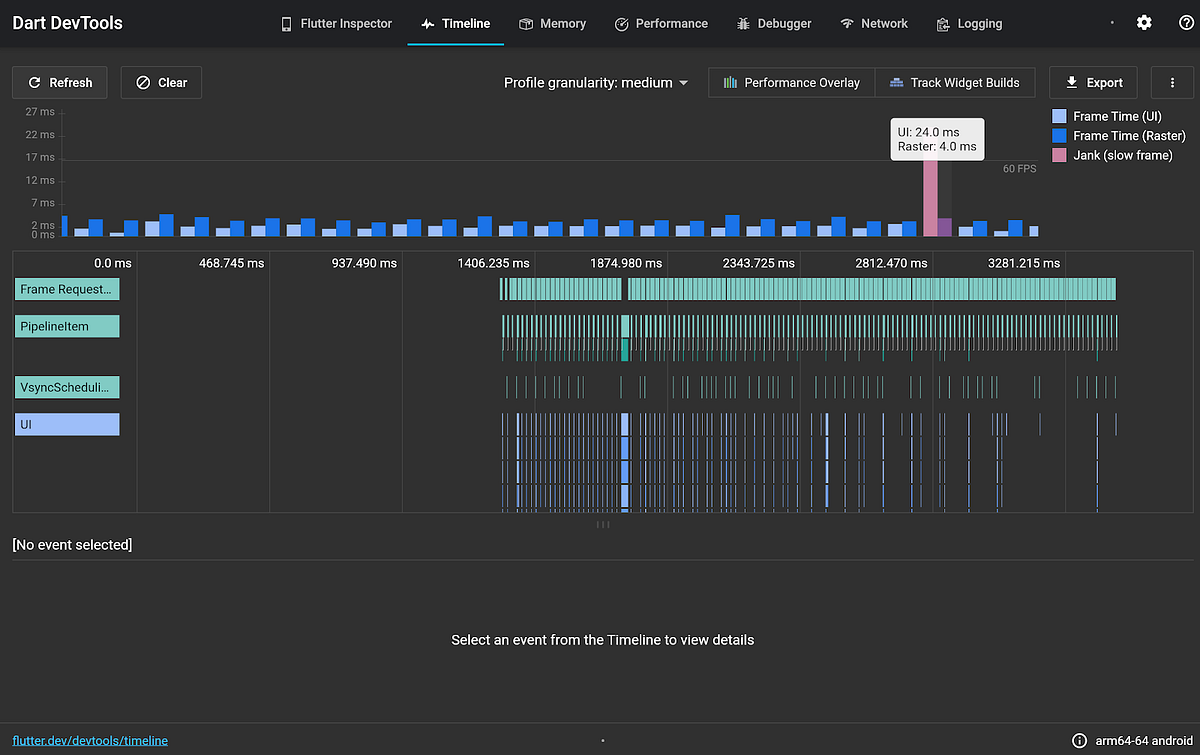Toggle Track Widget Builds
The image size is (1200, 755).
(955, 83)
